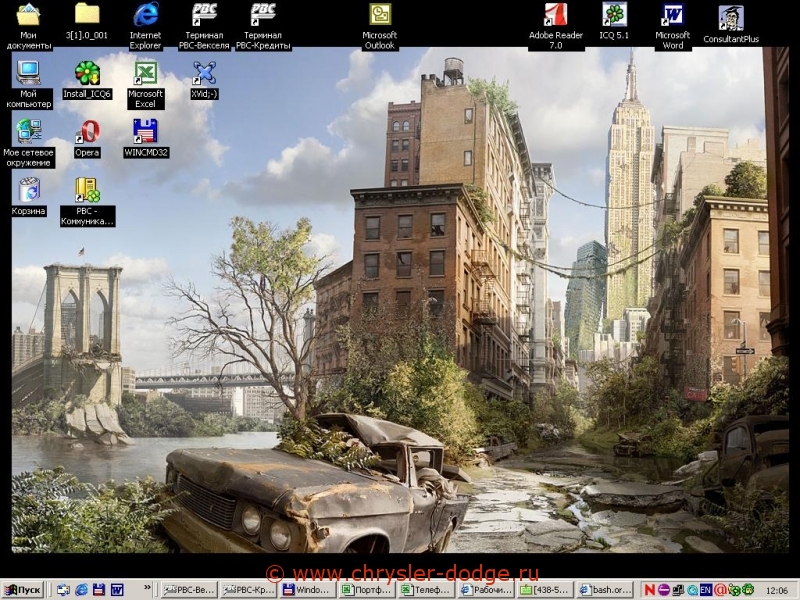Select the Microsoft Word desktop shortcut
Screen dimensions: 800x600
(x=672, y=27)
